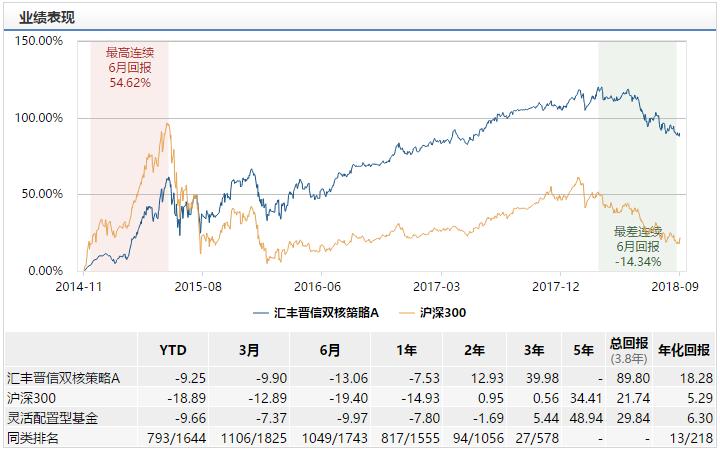Click the 3年 column header
The width and height of the screenshot is (720, 451).
point(534,350)
